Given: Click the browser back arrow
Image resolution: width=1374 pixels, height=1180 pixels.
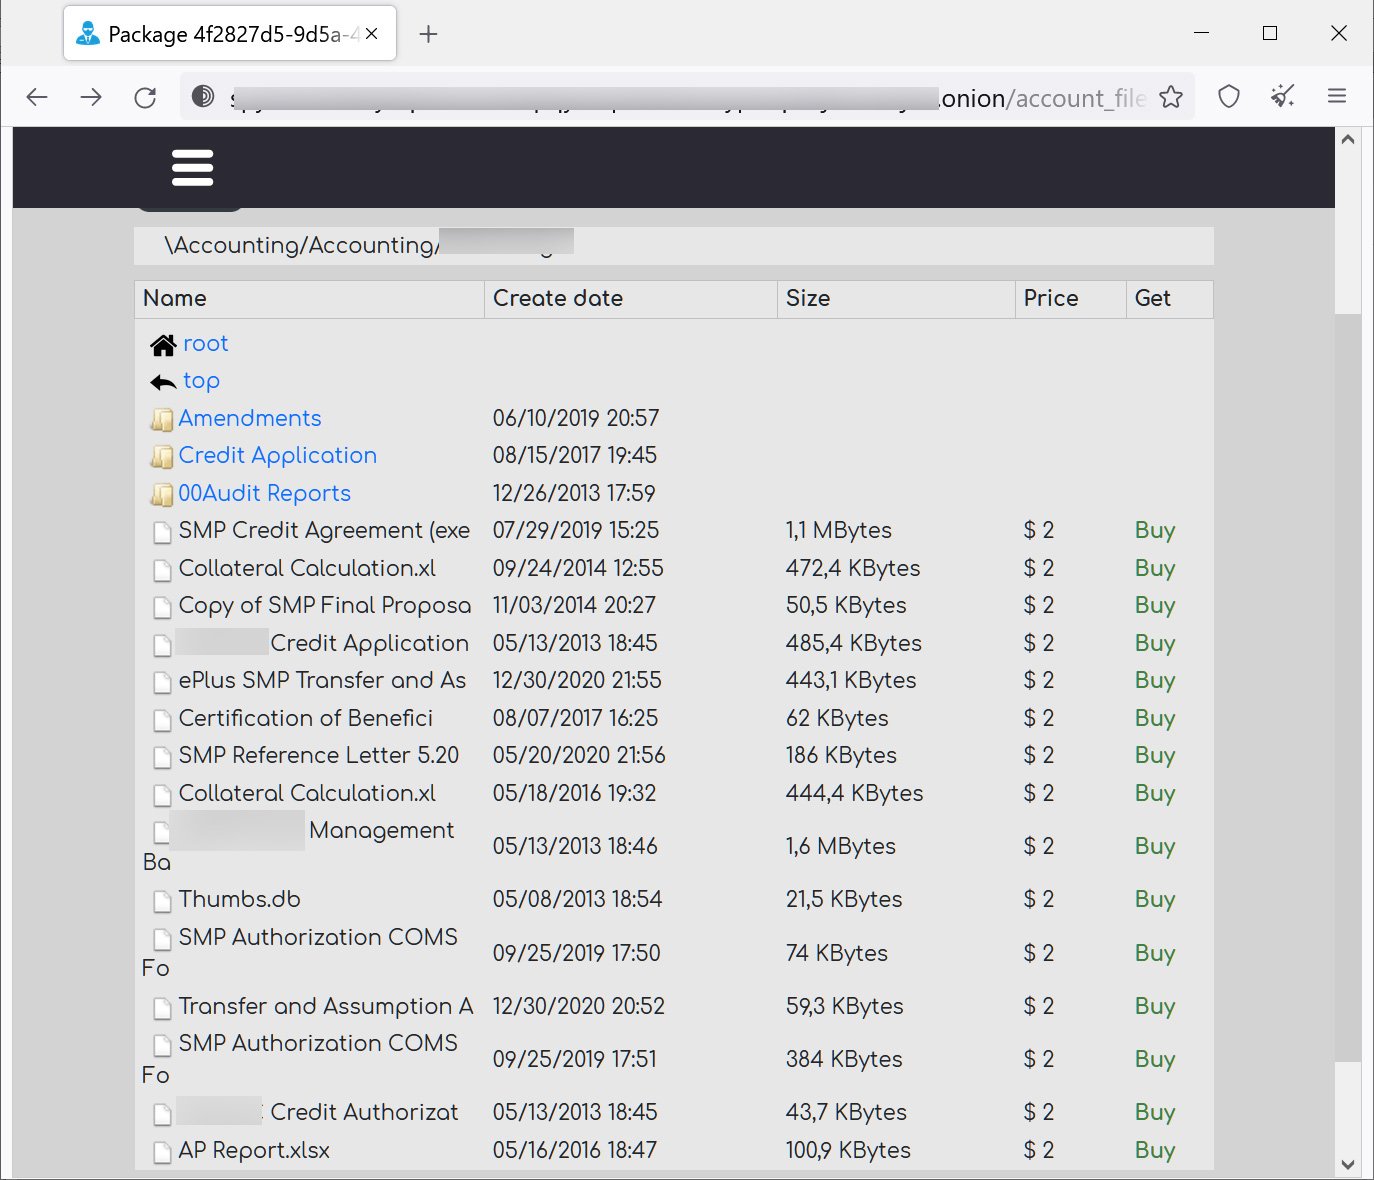Looking at the screenshot, I should [x=37, y=97].
